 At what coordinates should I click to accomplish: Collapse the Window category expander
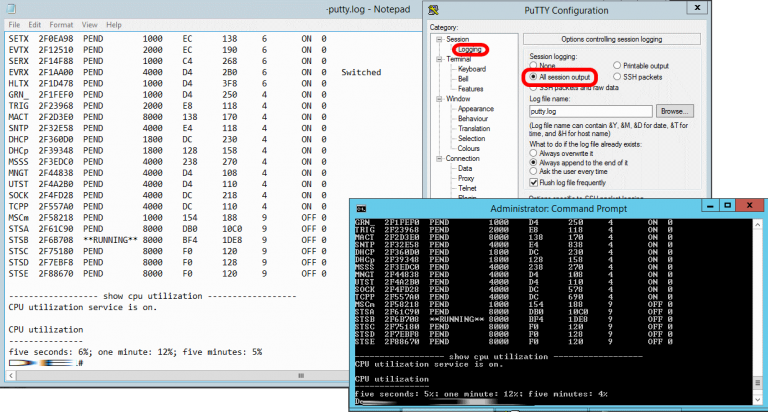point(437,99)
